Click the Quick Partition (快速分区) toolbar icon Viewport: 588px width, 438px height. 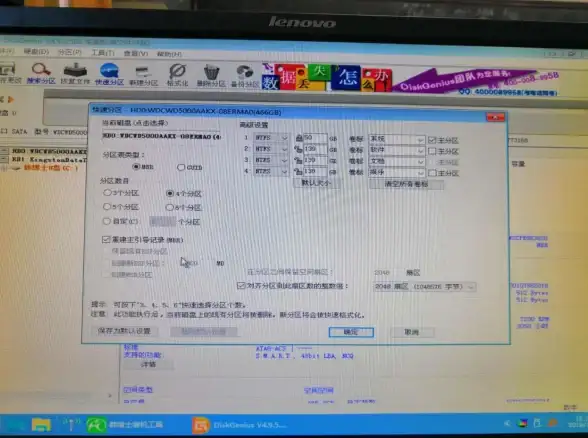click(109, 74)
